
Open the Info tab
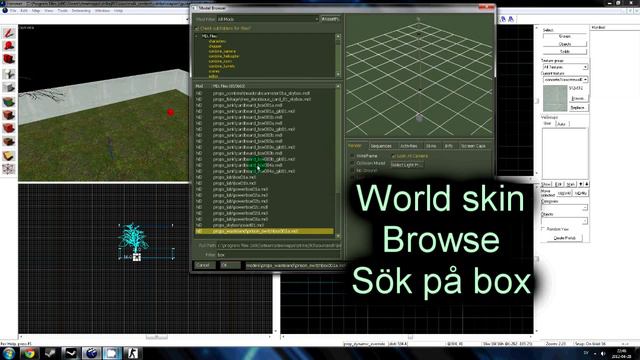448,146
